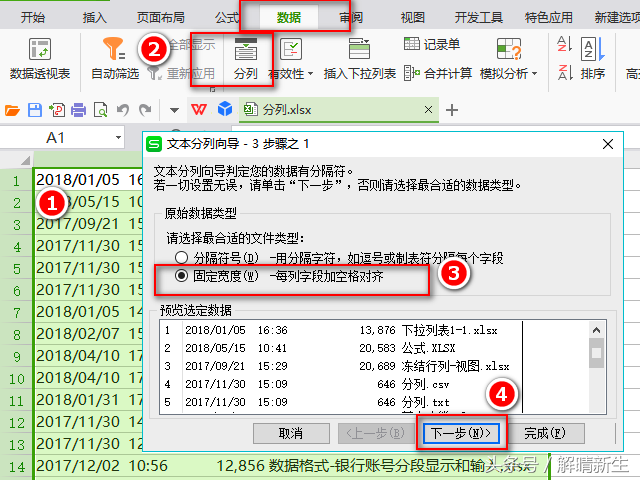
Task: Click preview row 公式.XLSX
Action: [x=341, y=348]
